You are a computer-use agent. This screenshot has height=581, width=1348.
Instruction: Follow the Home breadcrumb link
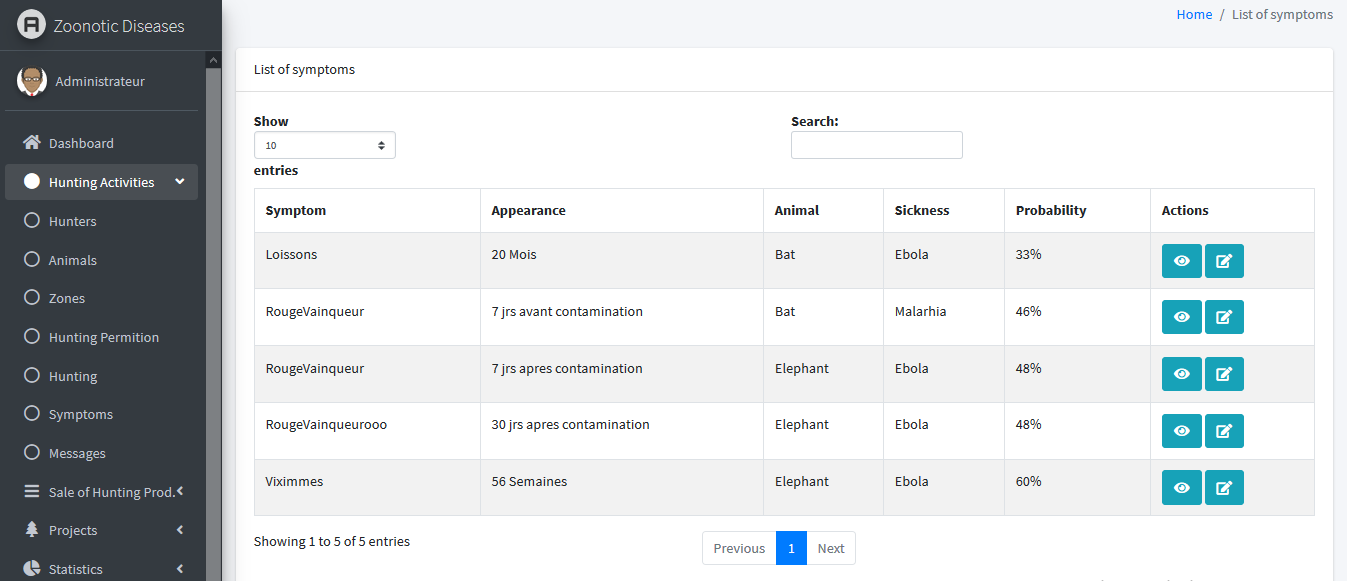pyautogui.click(x=1194, y=15)
